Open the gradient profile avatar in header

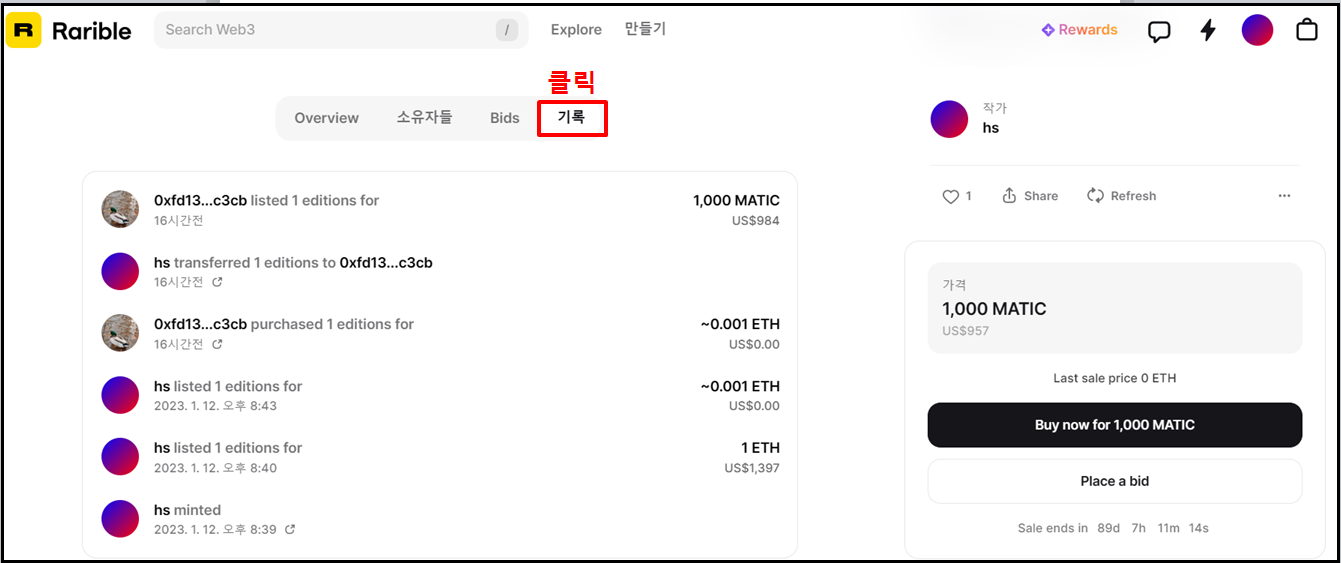1257,30
